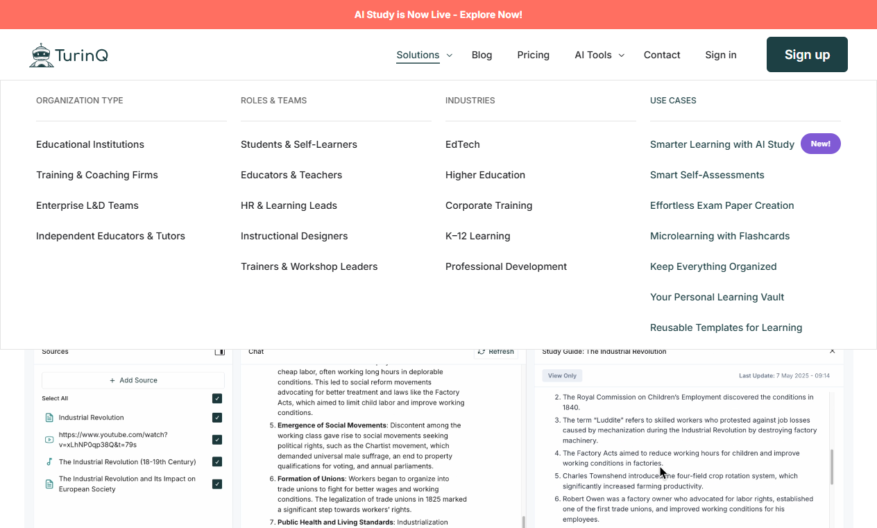Open the AI Tools menu label

pos(593,55)
